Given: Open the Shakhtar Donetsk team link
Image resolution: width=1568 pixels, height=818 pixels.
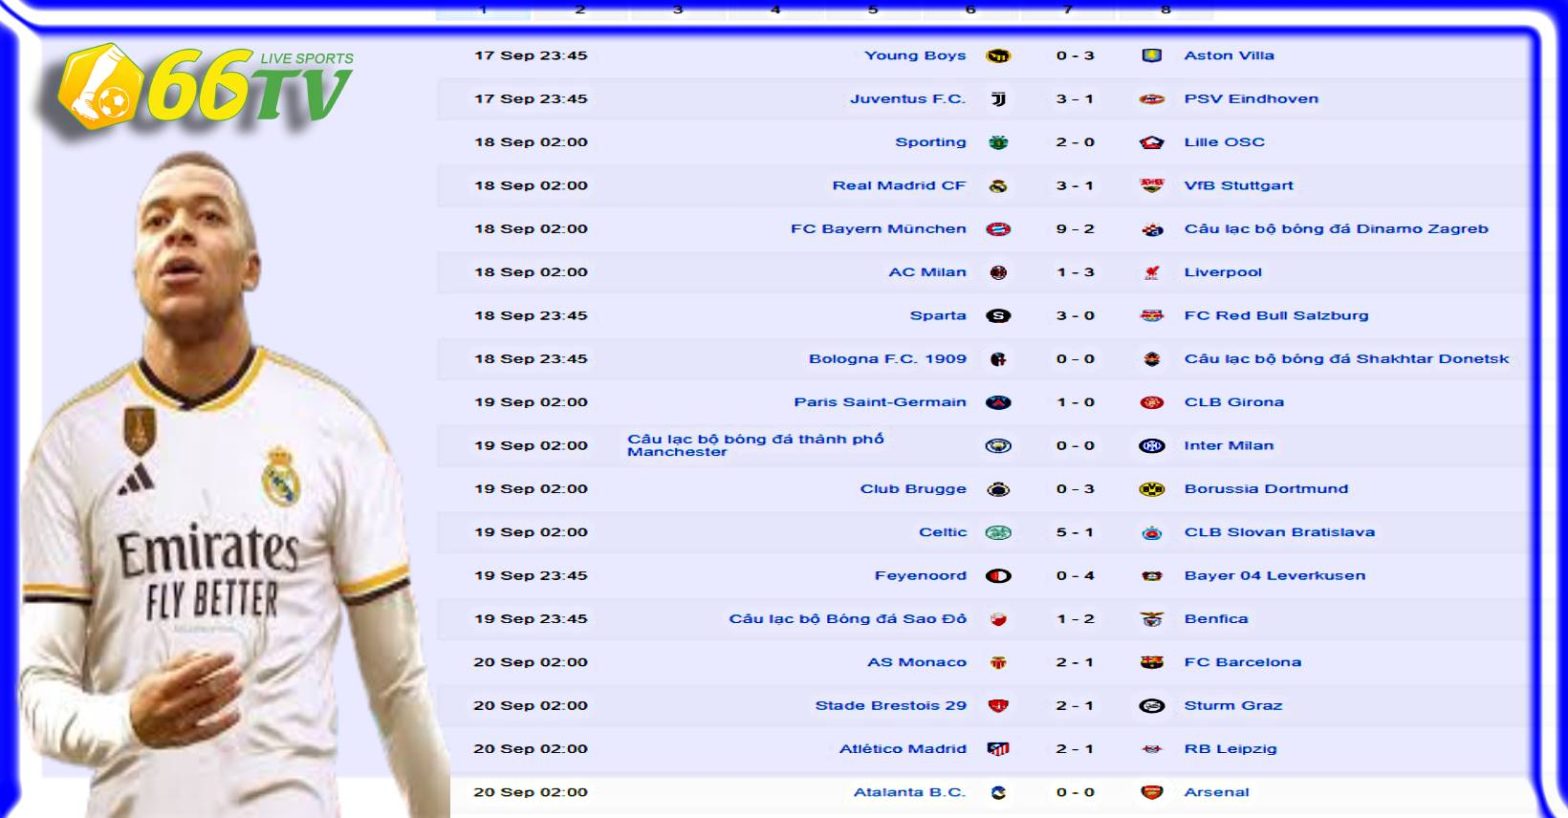Looking at the screenshot, I should (x=1346, y=359).
